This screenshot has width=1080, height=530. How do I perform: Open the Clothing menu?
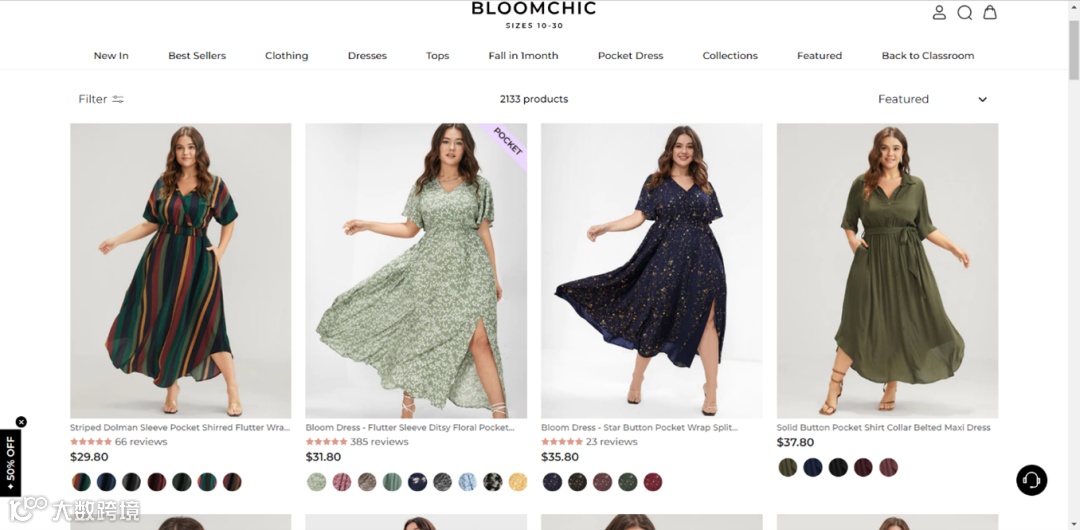tap(286, 56)
